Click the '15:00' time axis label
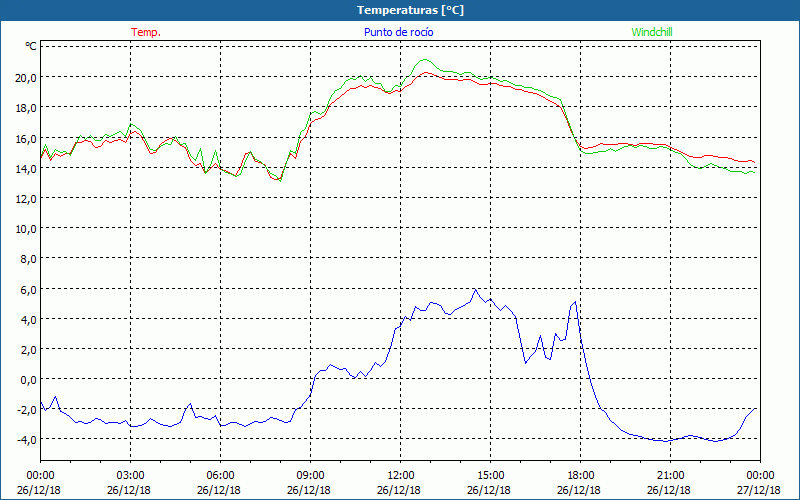 (x=491, y=476)
